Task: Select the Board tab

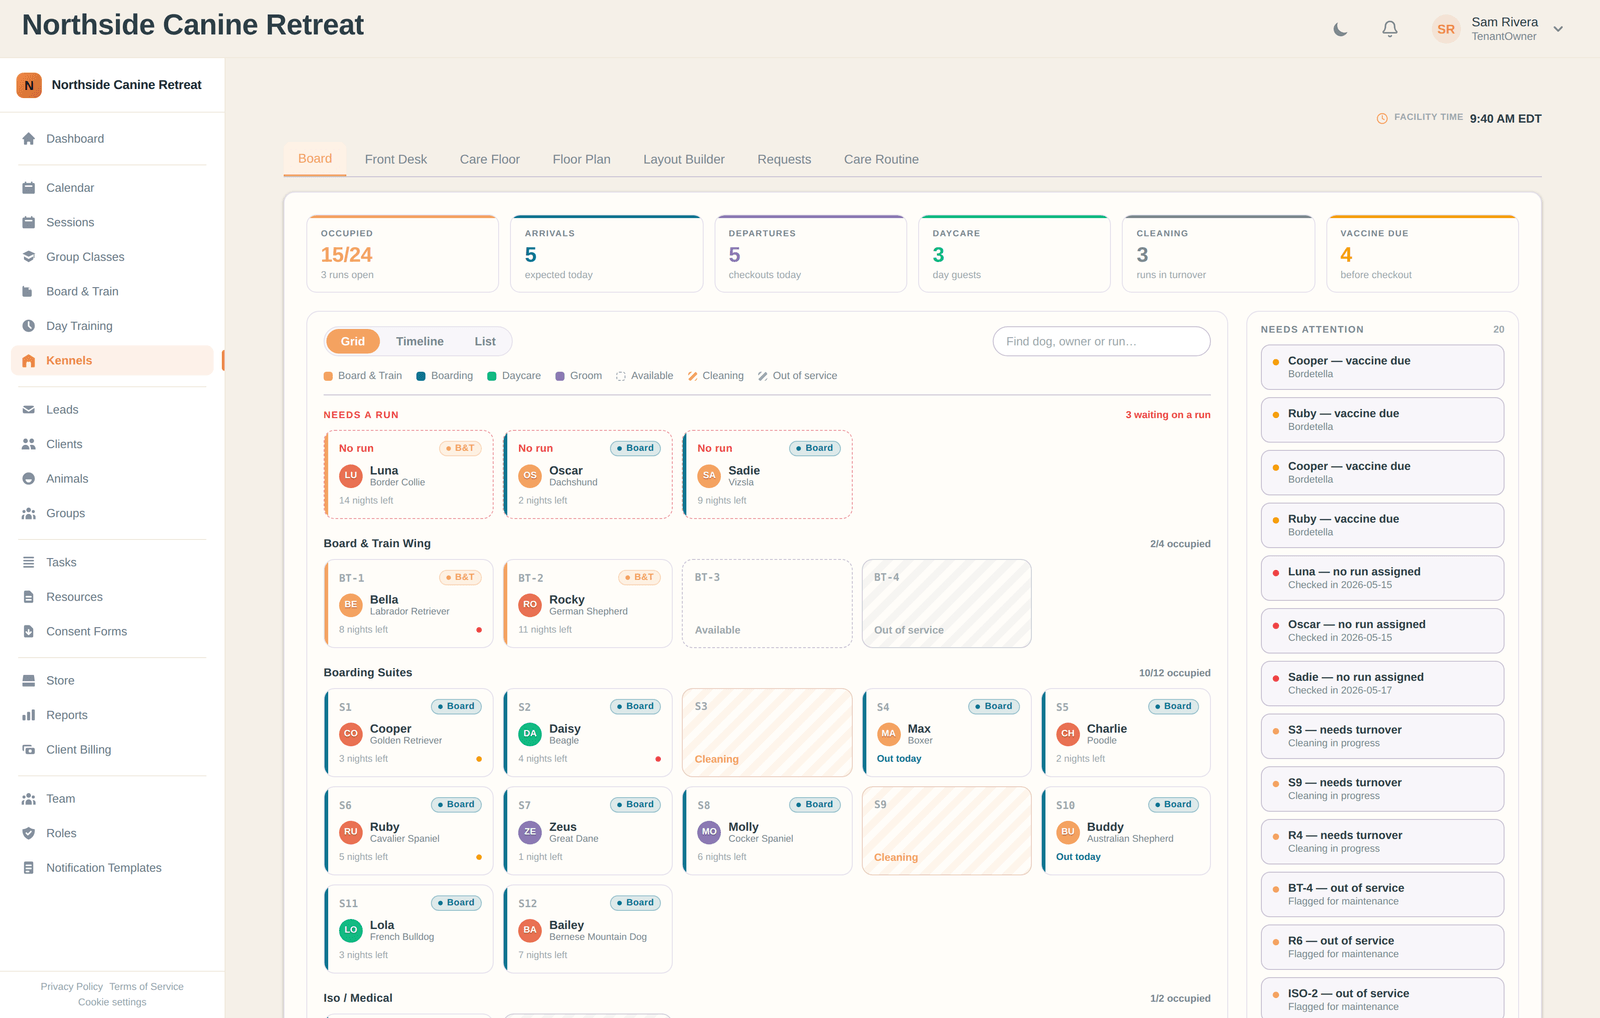Action: click(x=315, y=159)
